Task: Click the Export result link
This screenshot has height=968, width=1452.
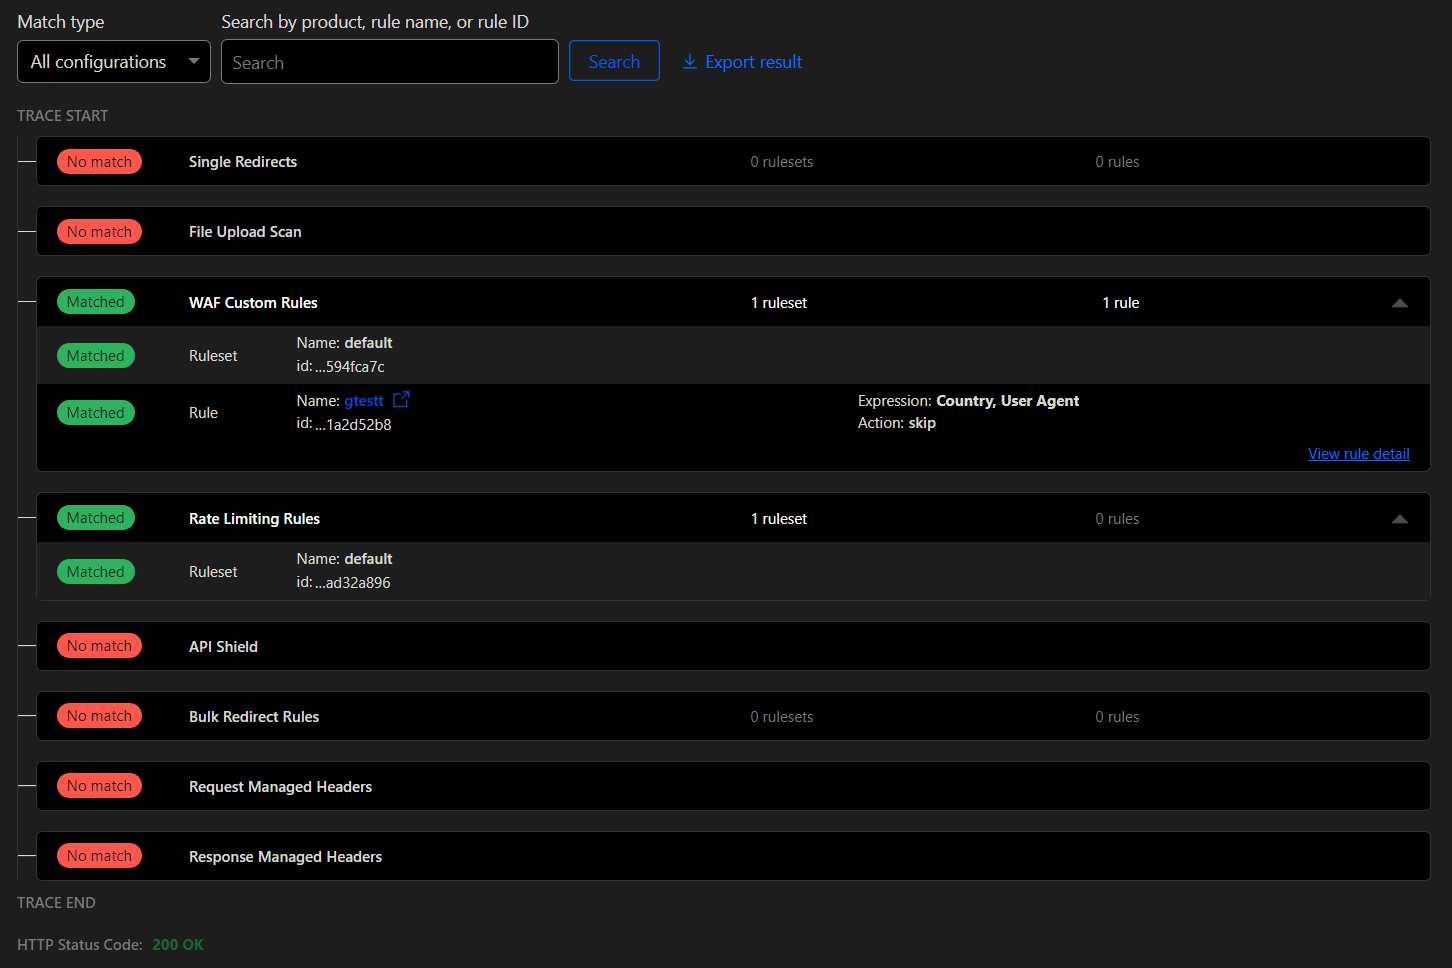Action: [753, 62]
